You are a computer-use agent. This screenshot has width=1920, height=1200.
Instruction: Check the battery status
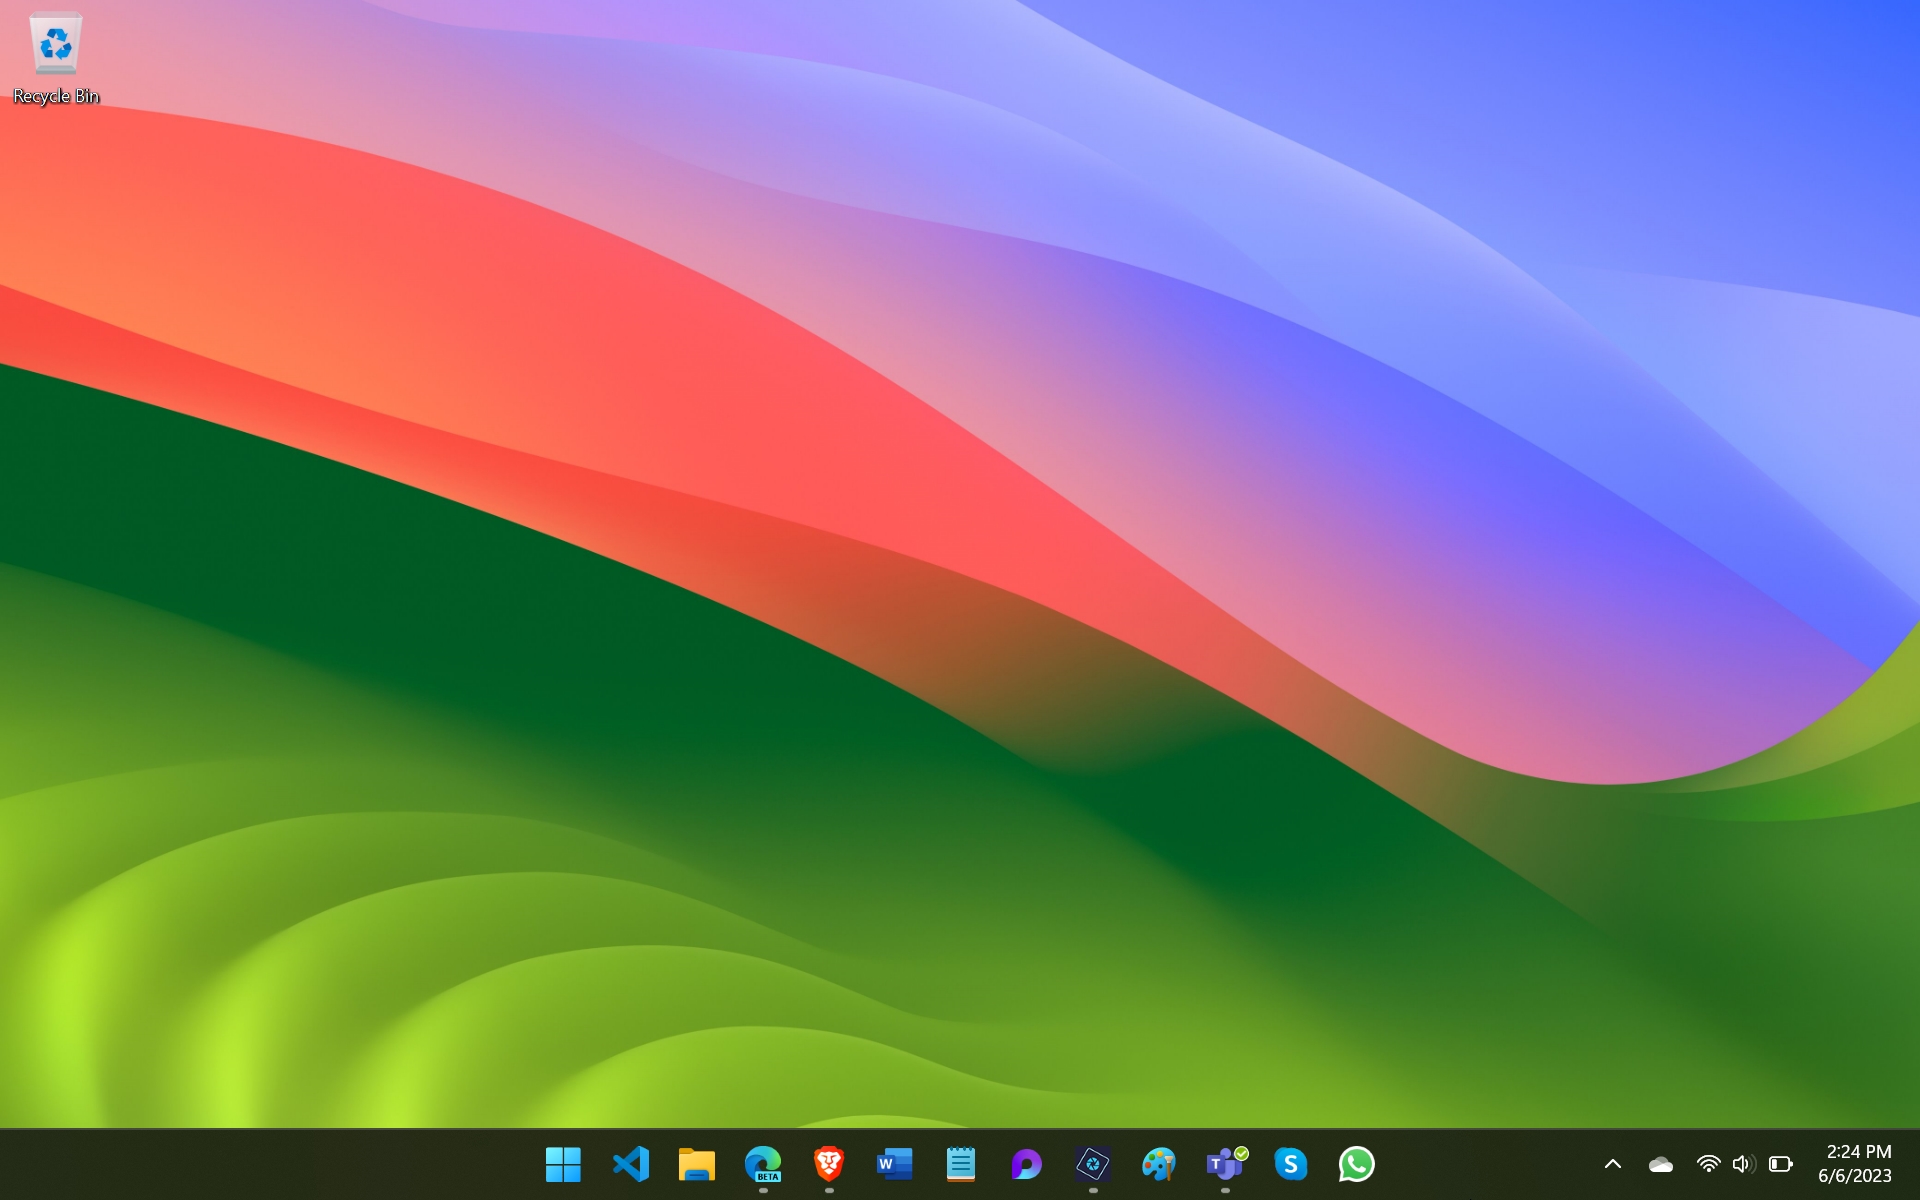pos(1779,1163)
